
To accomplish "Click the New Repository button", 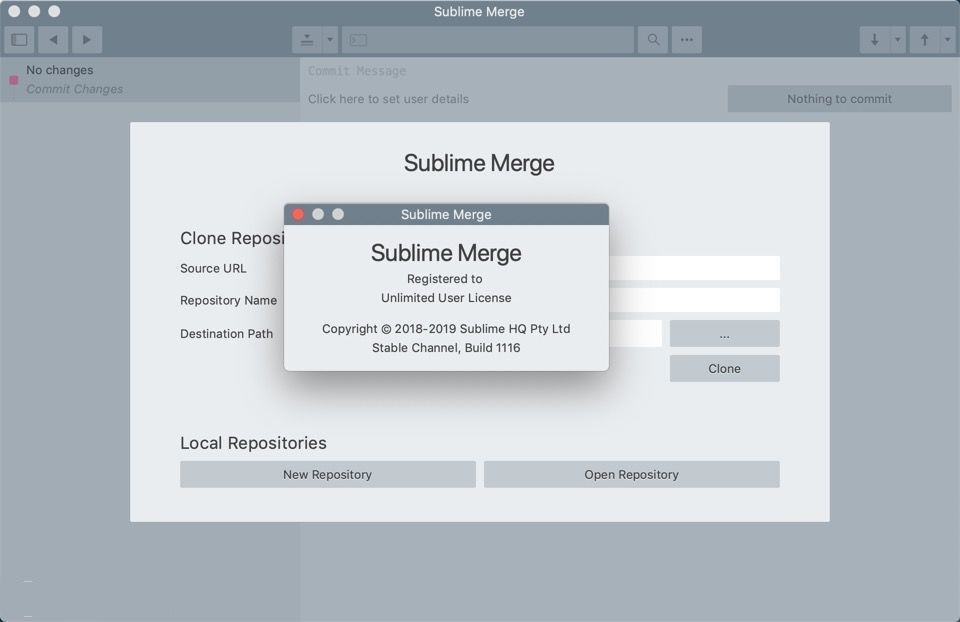I will coord(327,474).
